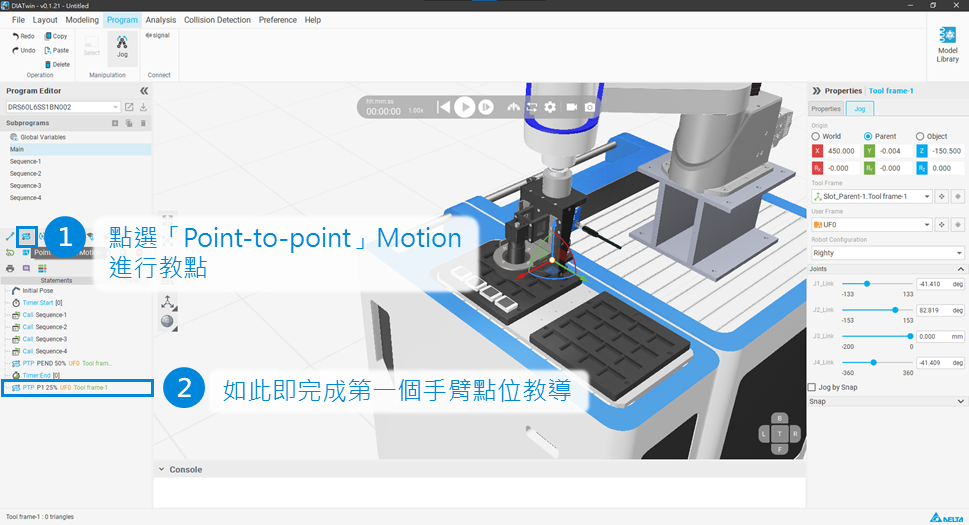Click the Z position value field -150.500
The image size is (969, 525).
pyautogui.click(x=946, y=151)
